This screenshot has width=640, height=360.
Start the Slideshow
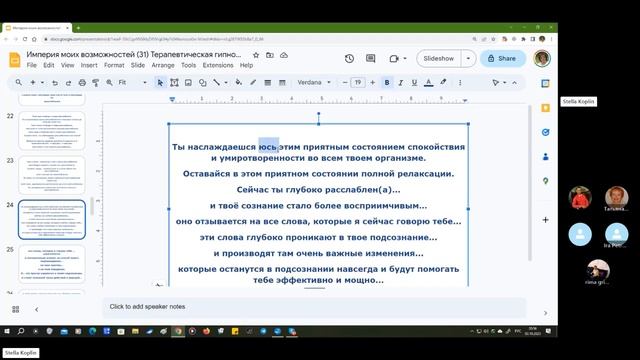(439, 58)
